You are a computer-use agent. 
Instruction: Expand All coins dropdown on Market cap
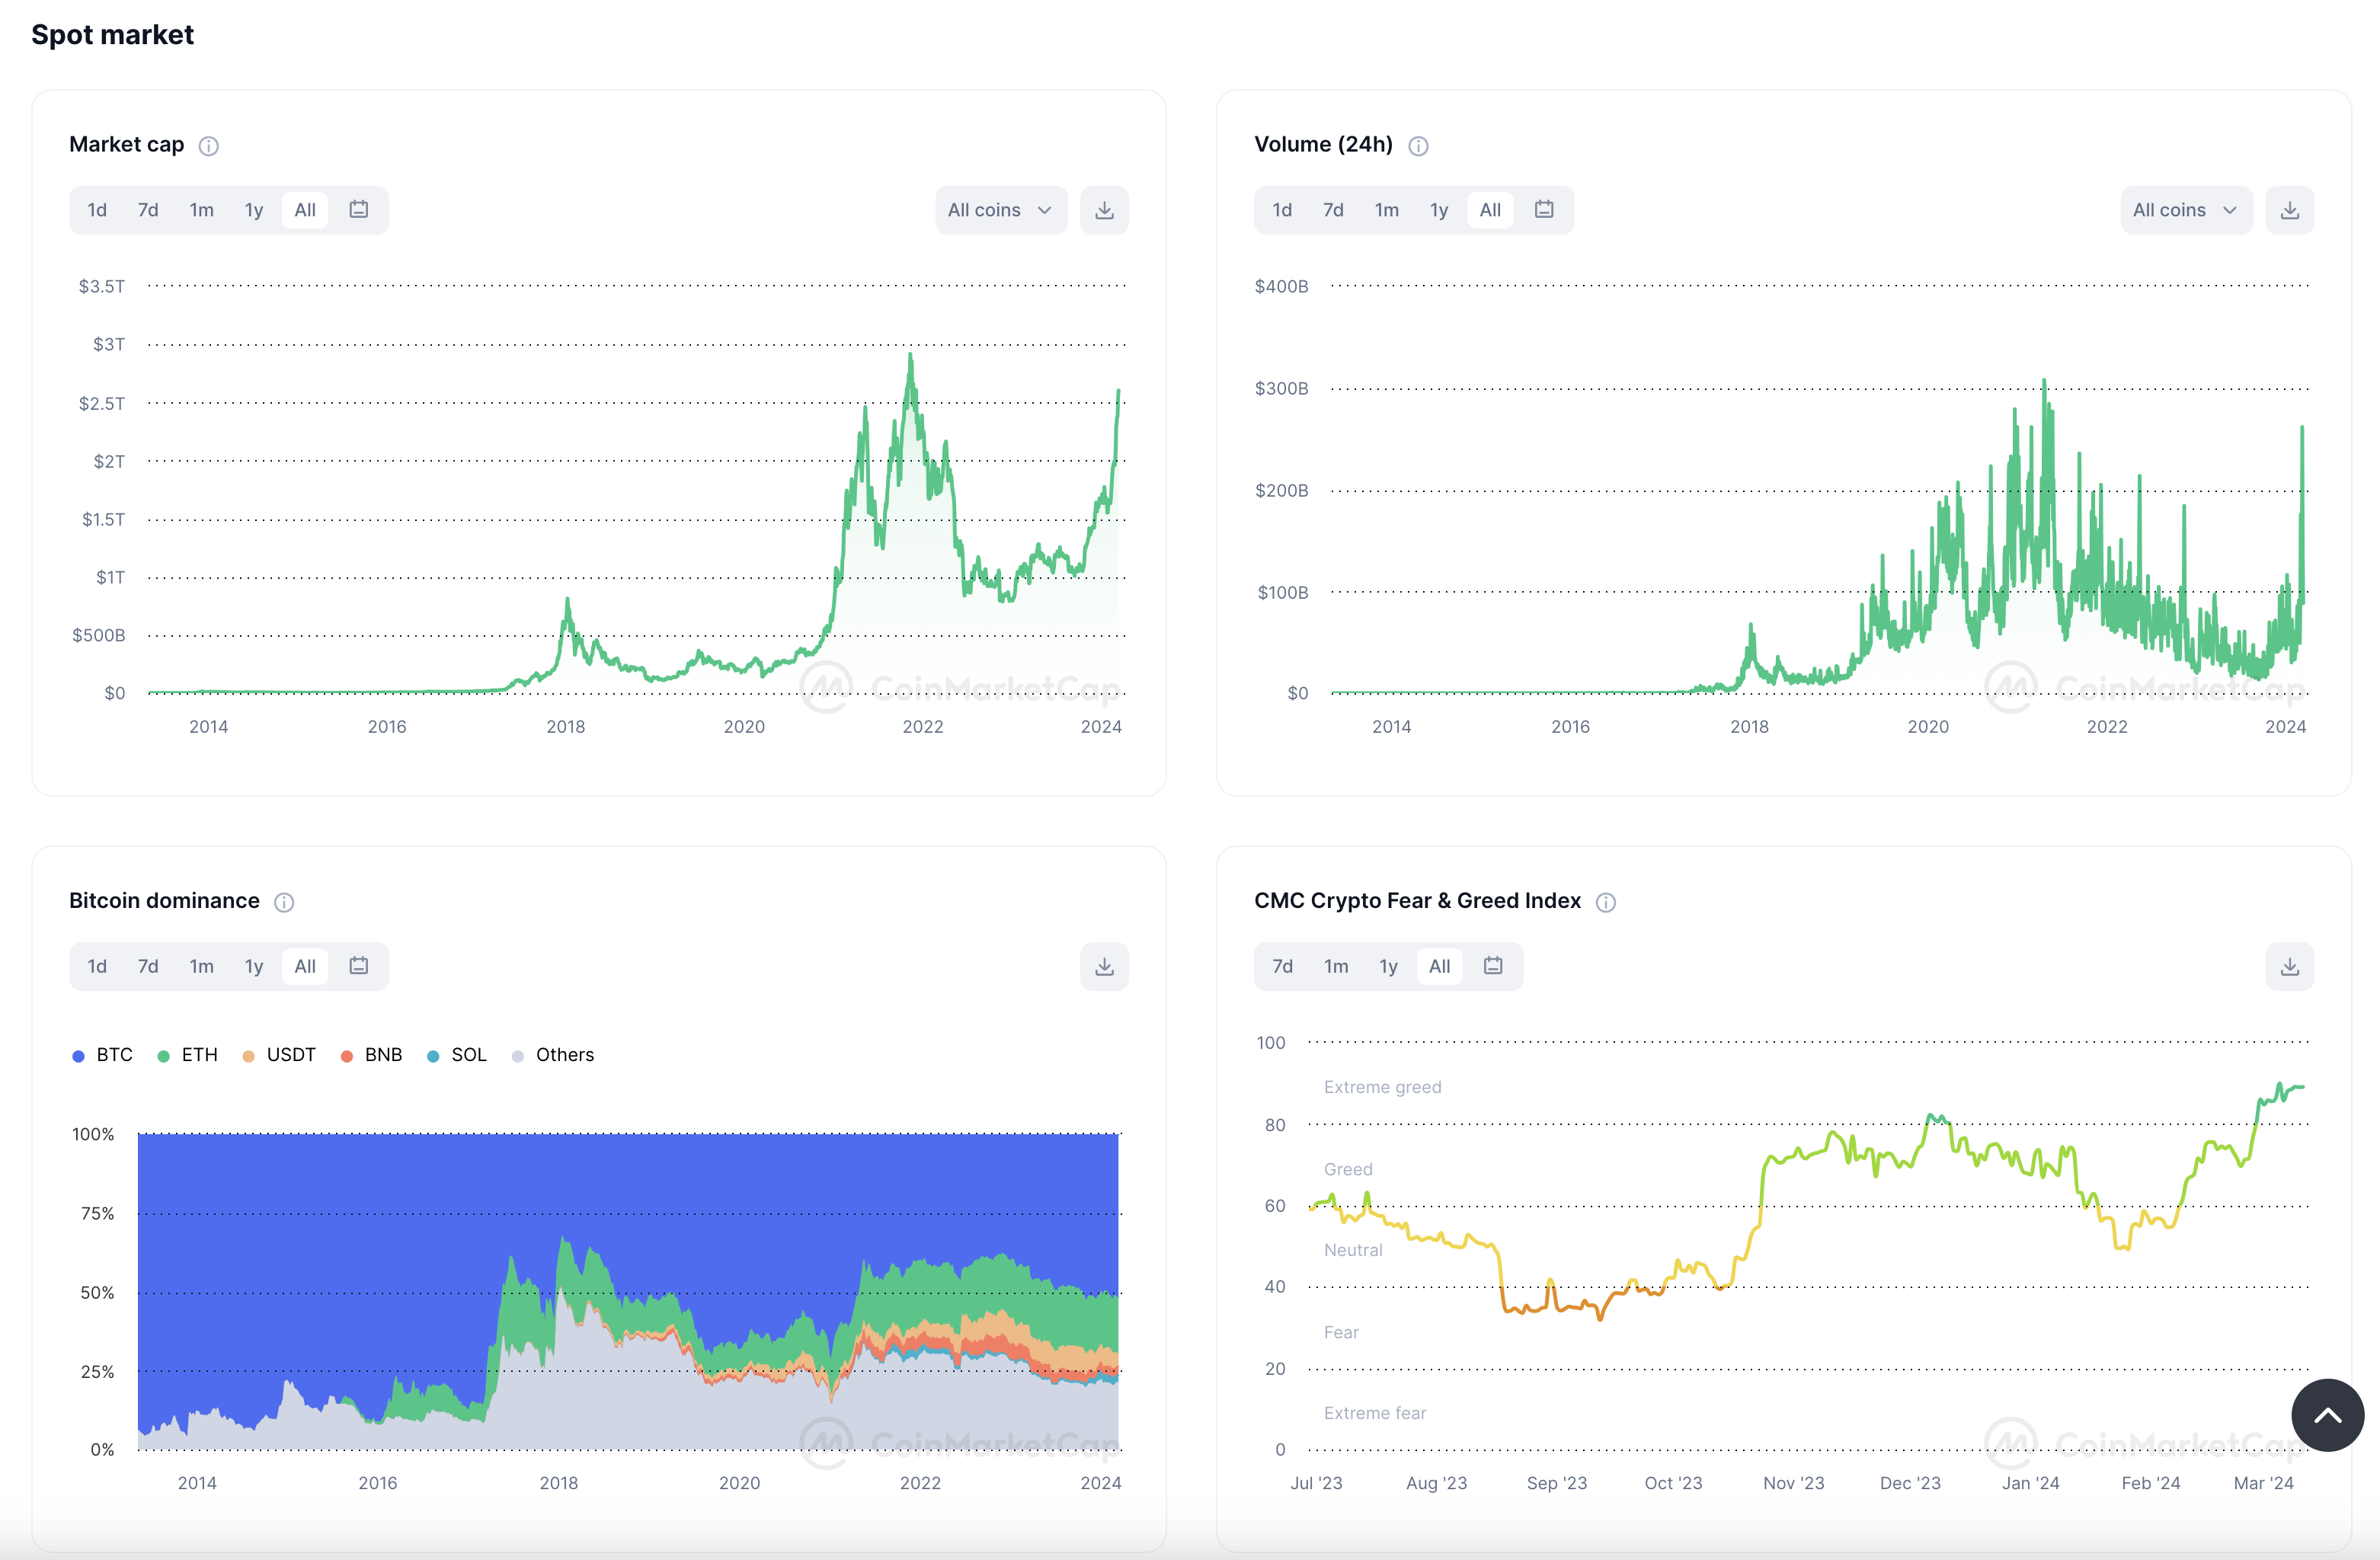tap(1000, 210)
